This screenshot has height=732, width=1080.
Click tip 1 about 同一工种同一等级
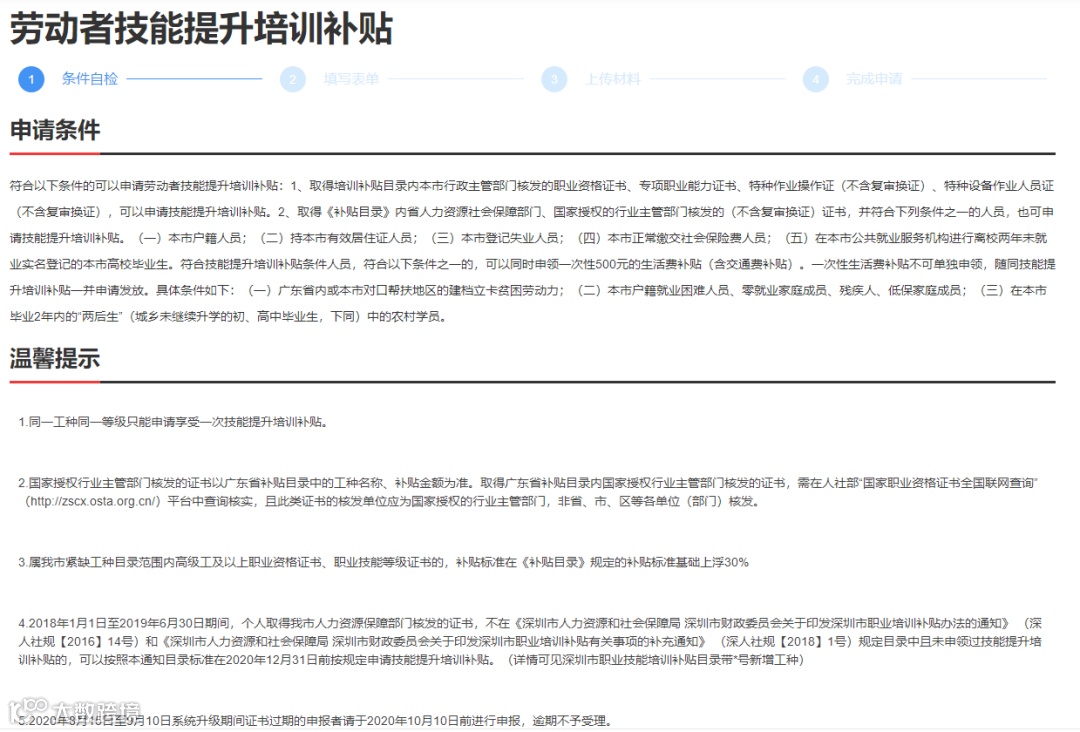[173, 422]
